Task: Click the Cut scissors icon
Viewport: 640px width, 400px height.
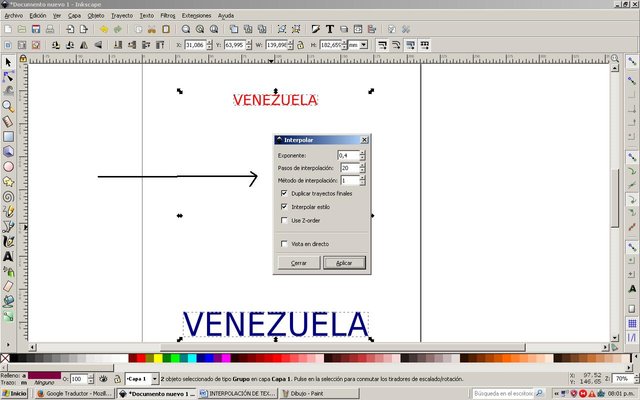Action: point(152,29)
